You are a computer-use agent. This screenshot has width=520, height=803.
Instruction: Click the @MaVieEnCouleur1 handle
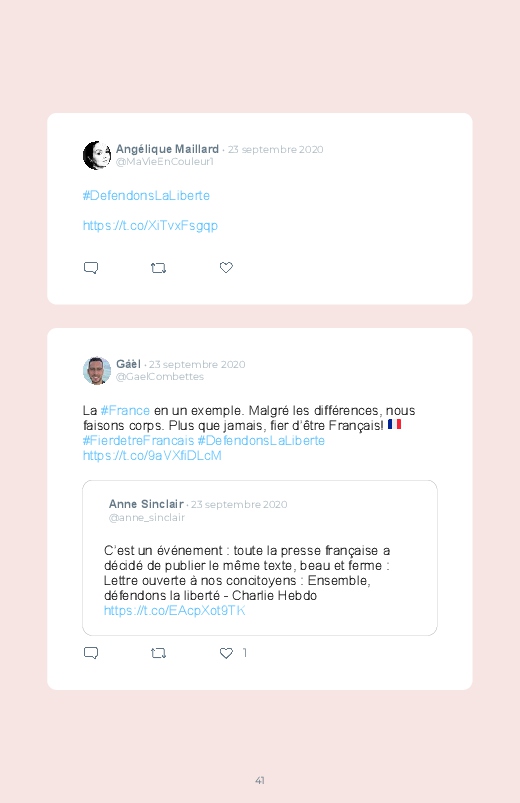164,162
